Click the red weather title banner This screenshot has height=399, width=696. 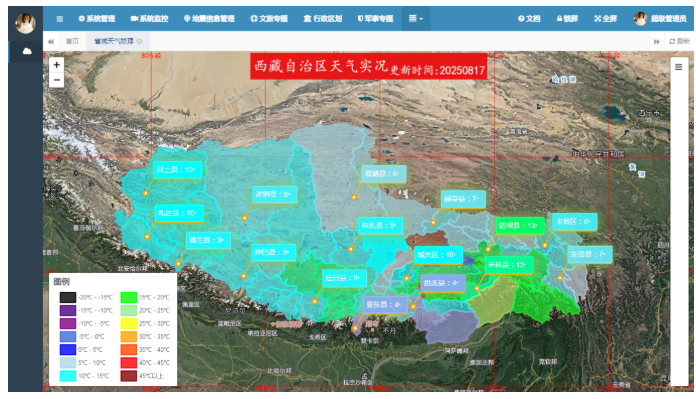coord(368,67)
